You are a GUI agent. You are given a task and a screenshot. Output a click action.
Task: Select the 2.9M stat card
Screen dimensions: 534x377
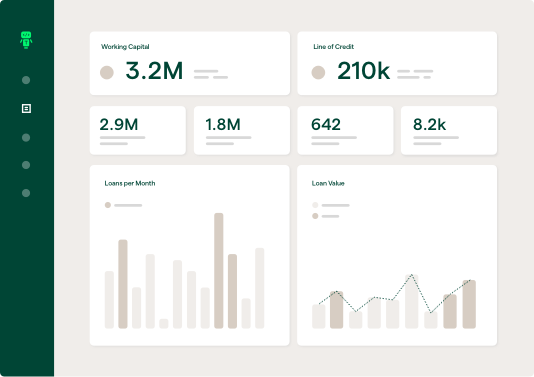point(138,130)
